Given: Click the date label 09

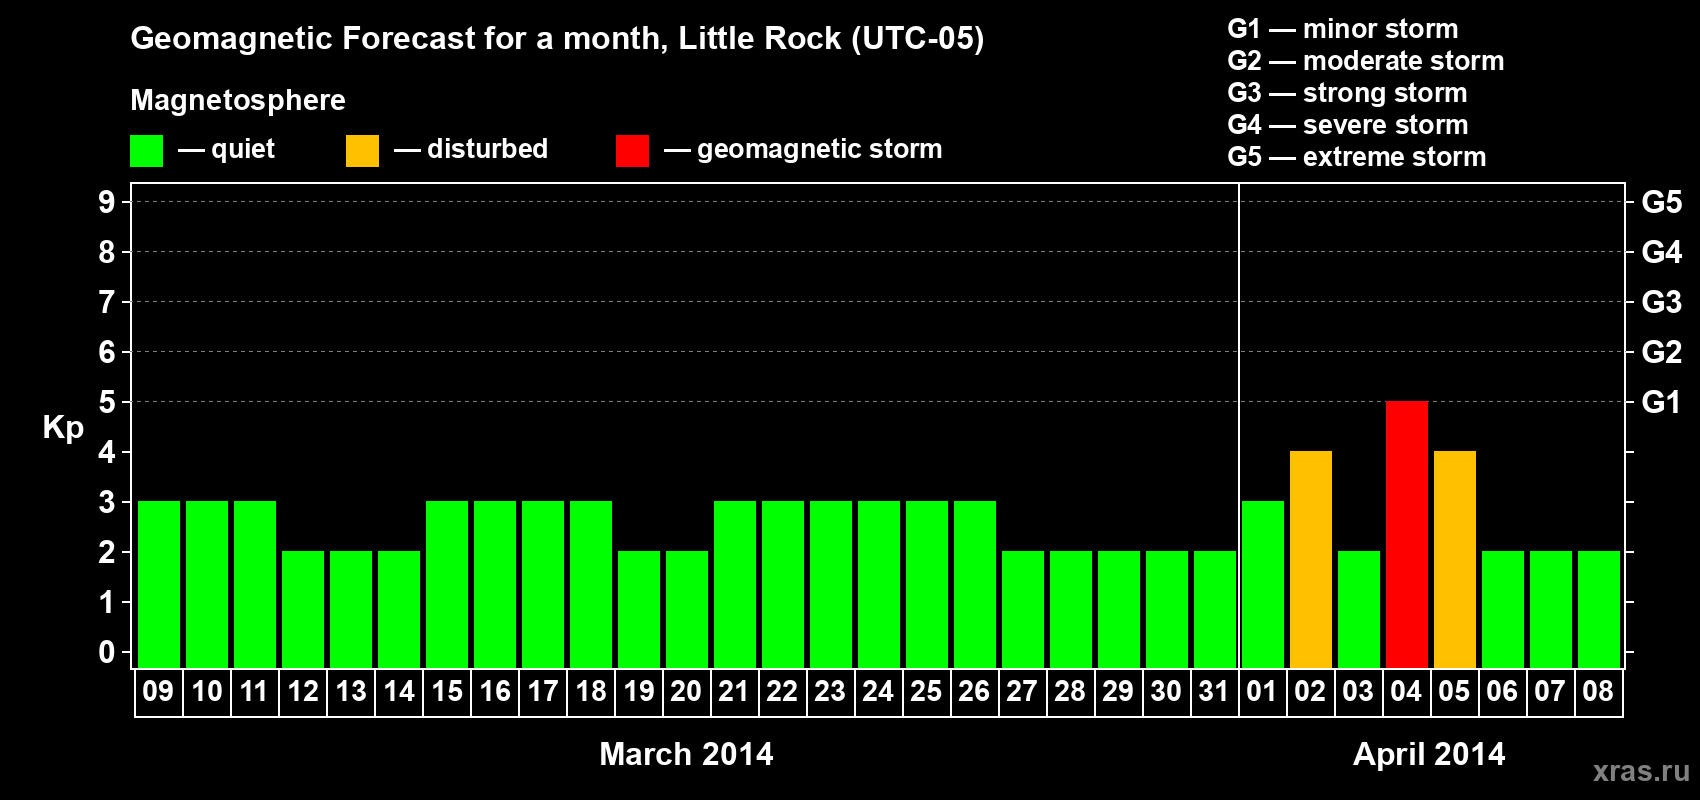Looking at the screenshot, I should tap(158, 691).
